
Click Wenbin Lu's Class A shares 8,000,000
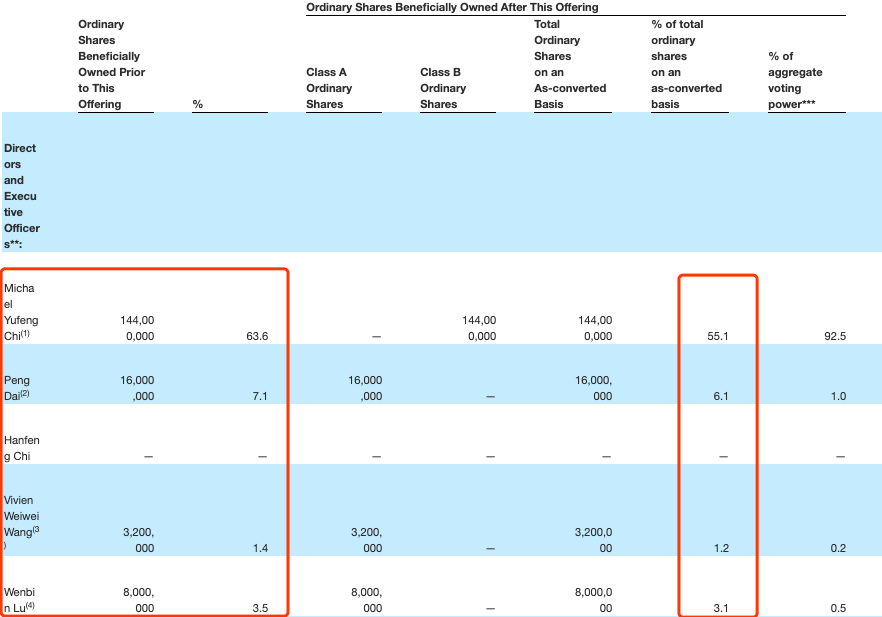pos(366,600)
